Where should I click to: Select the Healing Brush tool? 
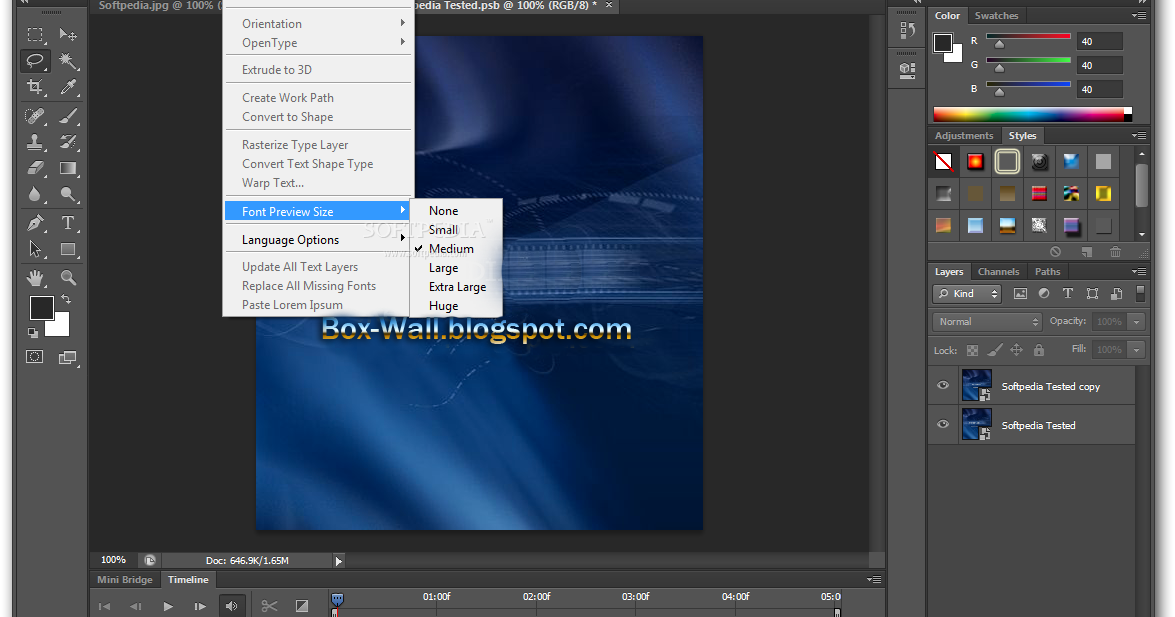(x=34, y=115)
